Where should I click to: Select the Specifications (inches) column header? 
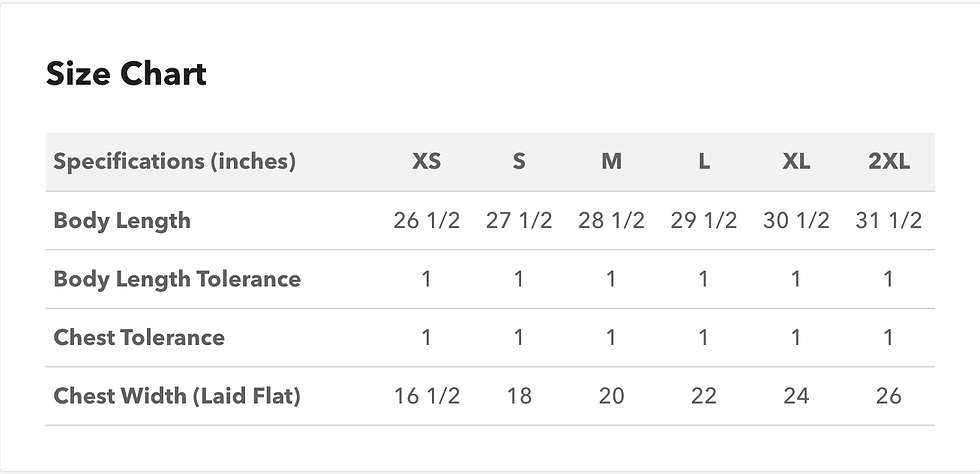[x=174, y=161]
